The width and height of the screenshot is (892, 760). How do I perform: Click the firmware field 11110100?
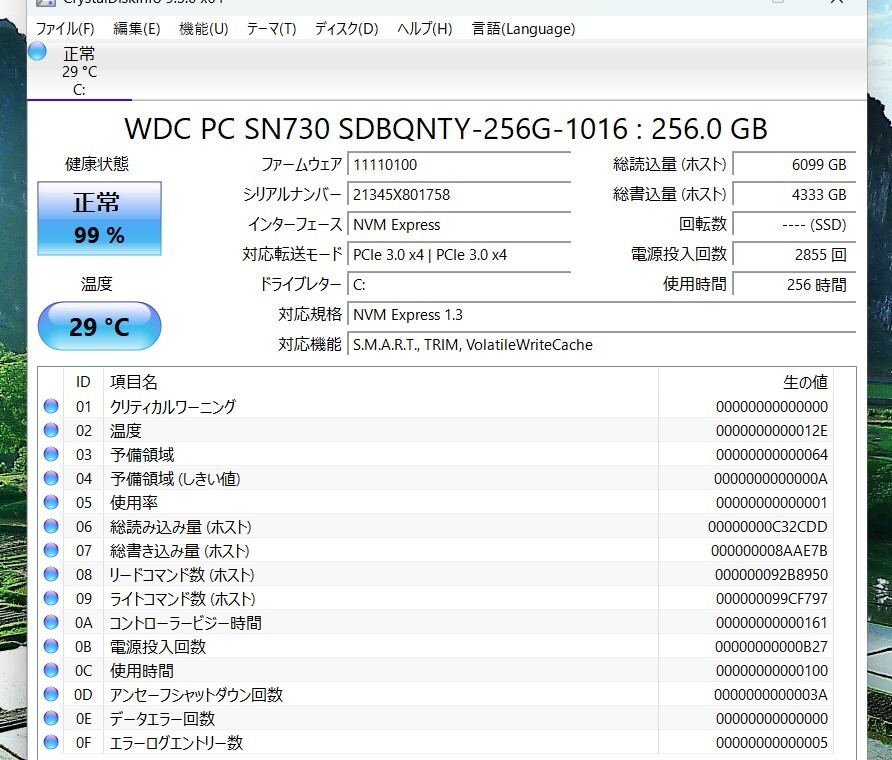coord(459,165)
